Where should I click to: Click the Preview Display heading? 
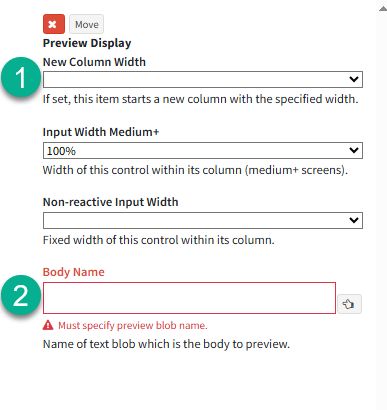click(x=87, y=43)
